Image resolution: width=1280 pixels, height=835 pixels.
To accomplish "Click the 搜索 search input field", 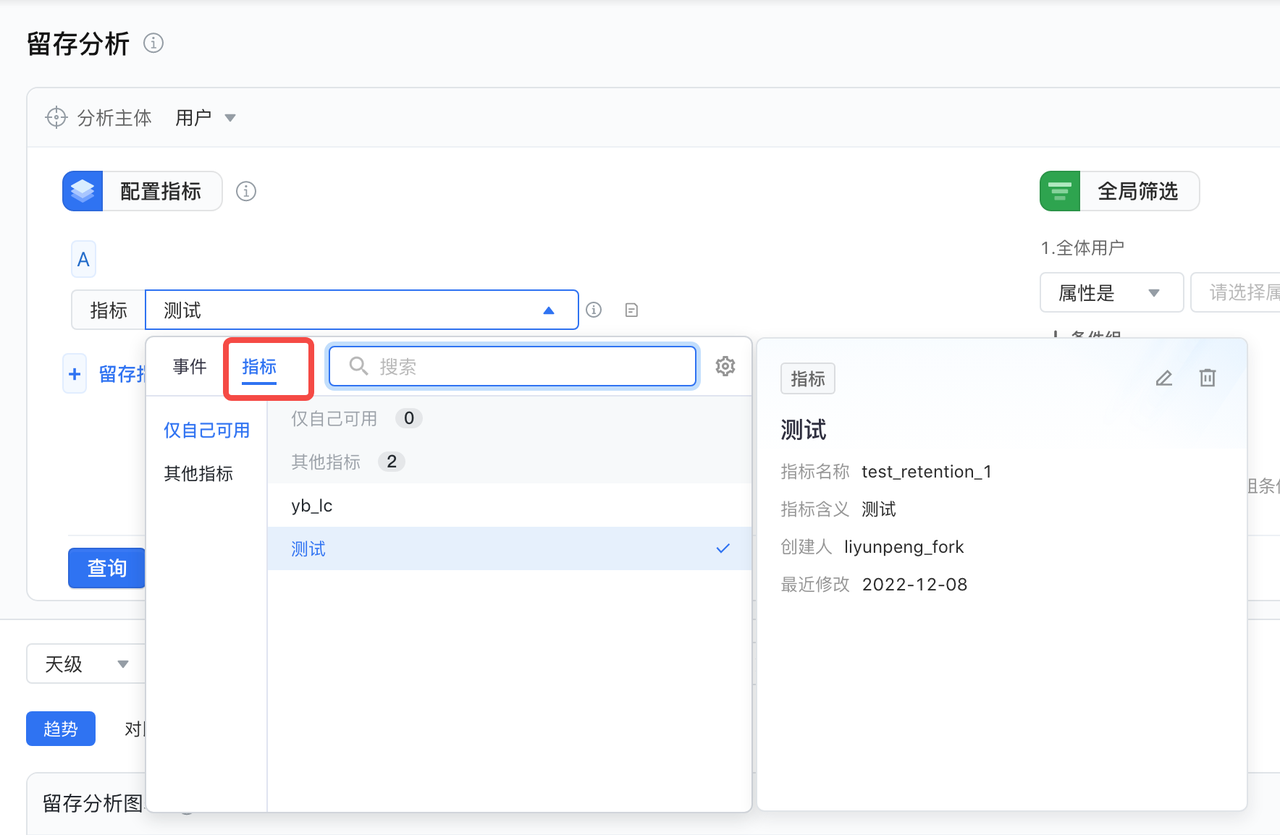I will click(x=530, y=367).
